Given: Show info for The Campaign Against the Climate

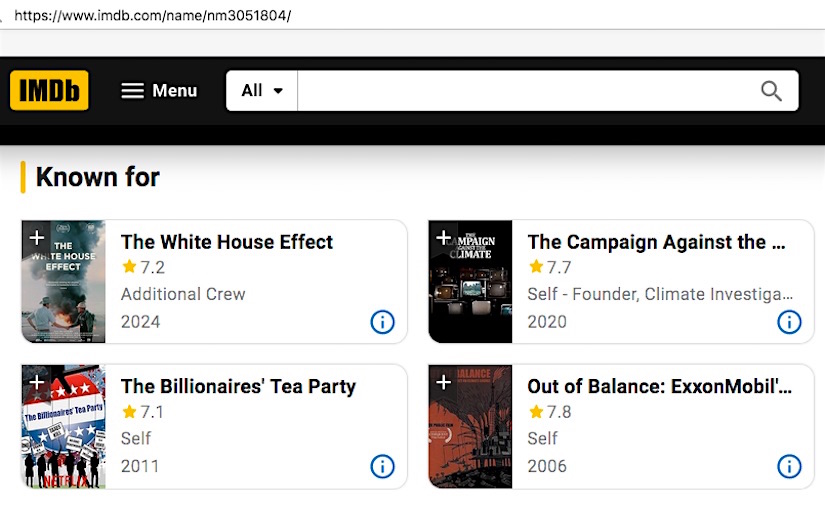Looking at the screenshot, I should tap(789, 322).
